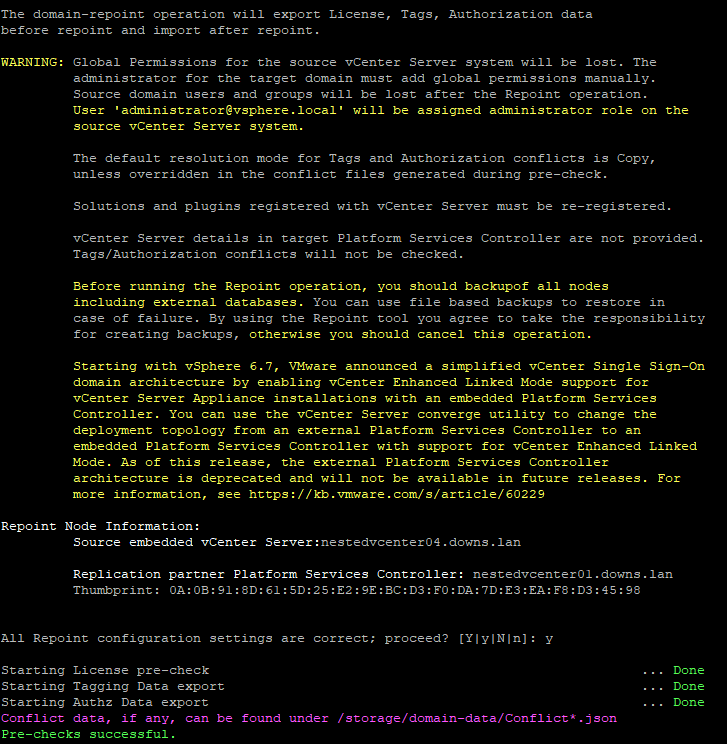Click the 'Starting Authz Data export' line
Viewport: 727px width, 744px height.
point(104,702)
